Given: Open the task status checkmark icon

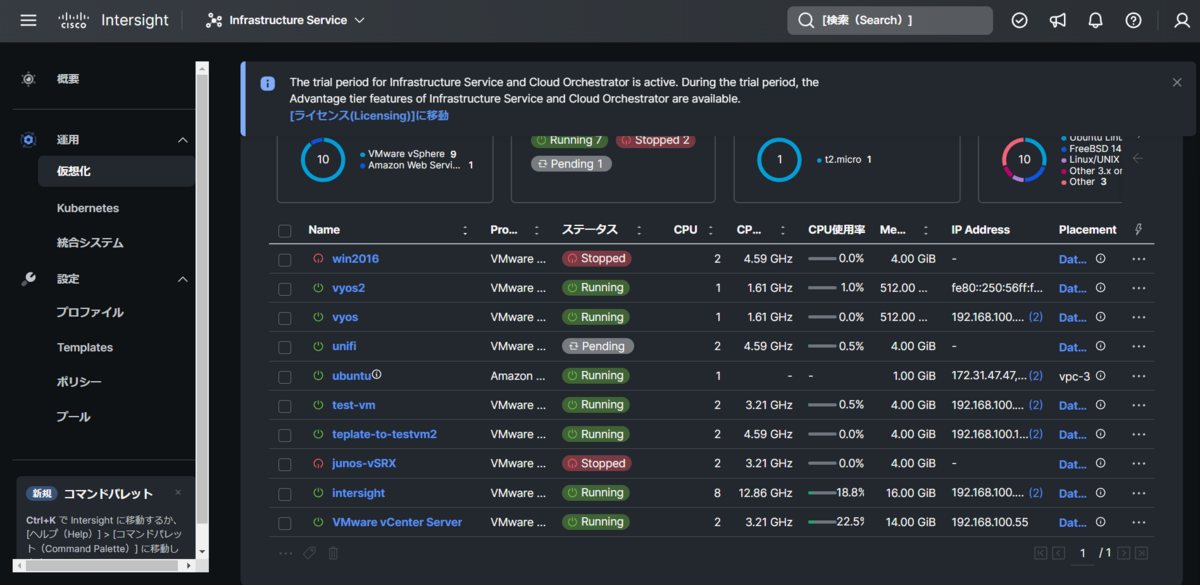Looking at the screenshot, I should click(1019, 20).
